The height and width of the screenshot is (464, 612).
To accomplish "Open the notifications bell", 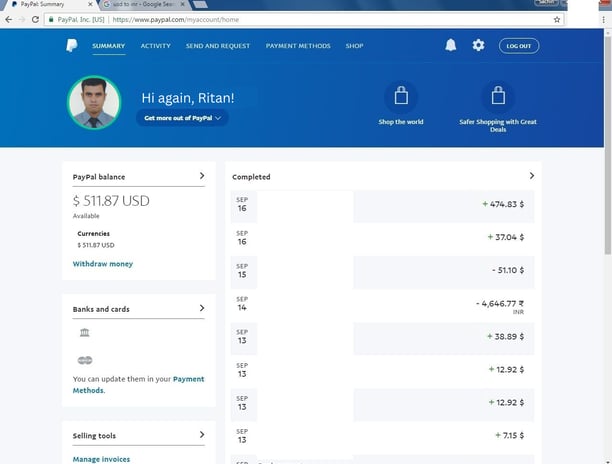I will pos(450,45).
